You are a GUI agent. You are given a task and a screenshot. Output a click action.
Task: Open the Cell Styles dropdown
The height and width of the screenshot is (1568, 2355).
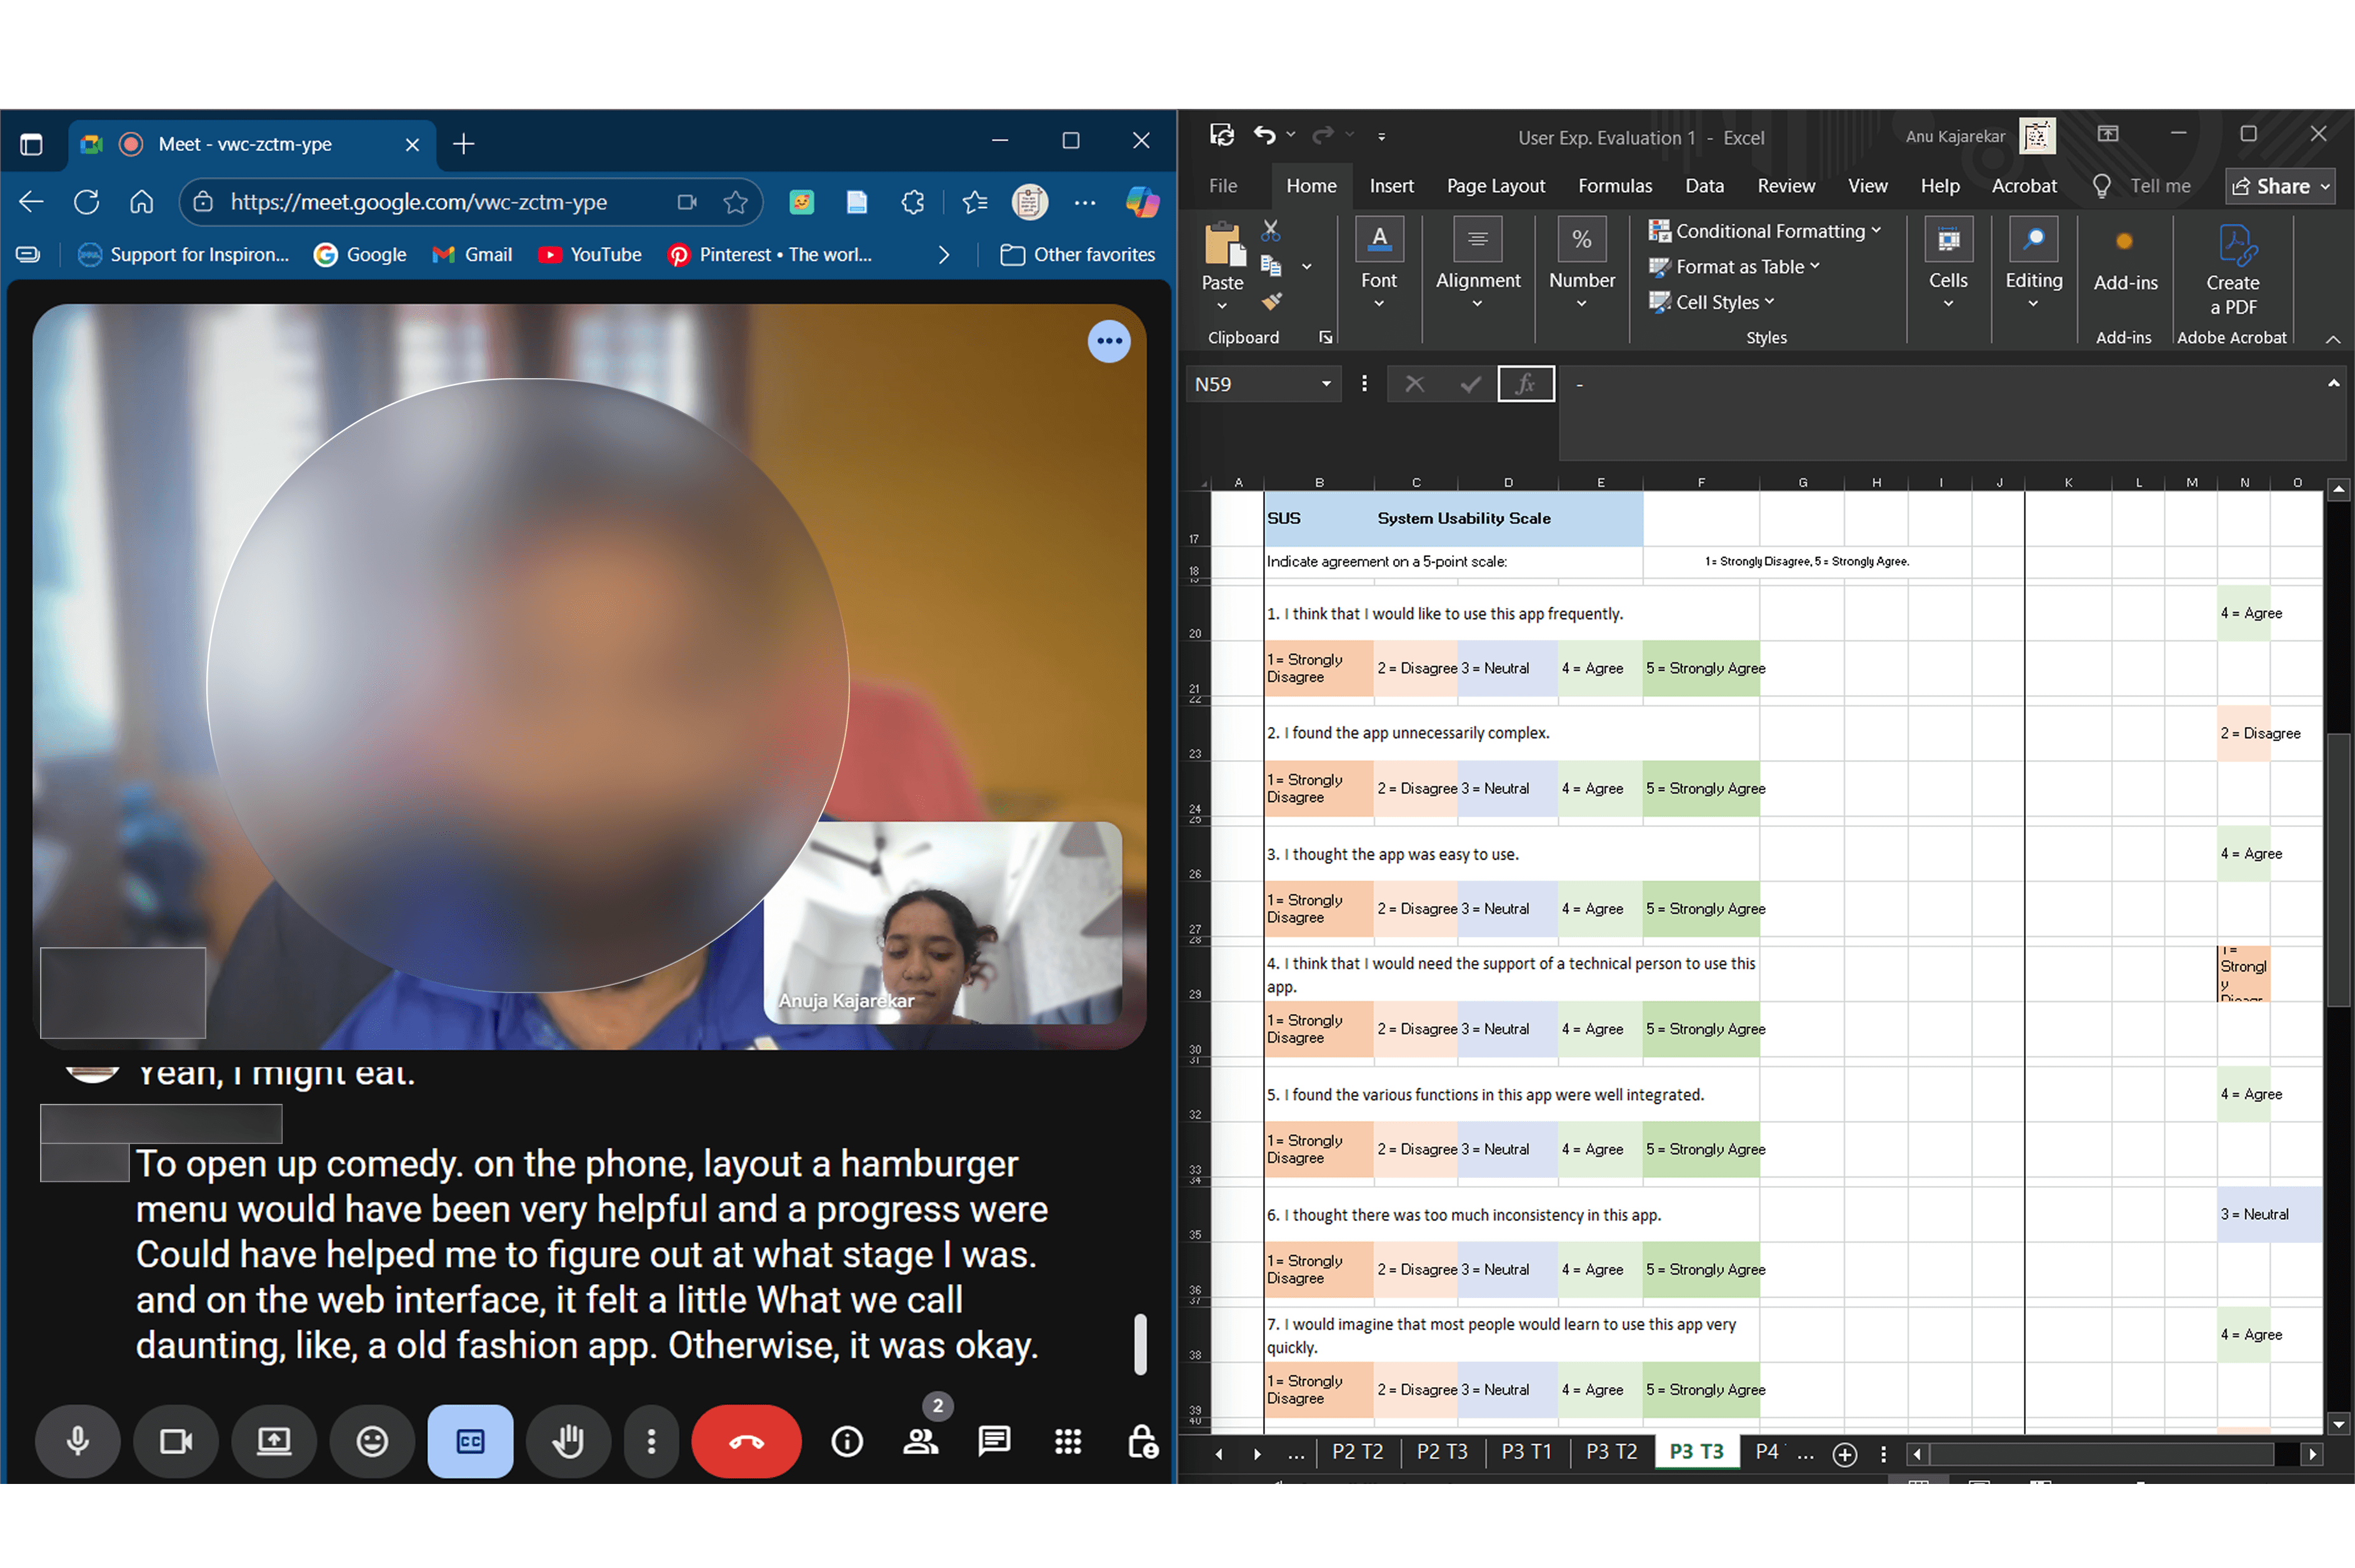(x=1718, y=302)
